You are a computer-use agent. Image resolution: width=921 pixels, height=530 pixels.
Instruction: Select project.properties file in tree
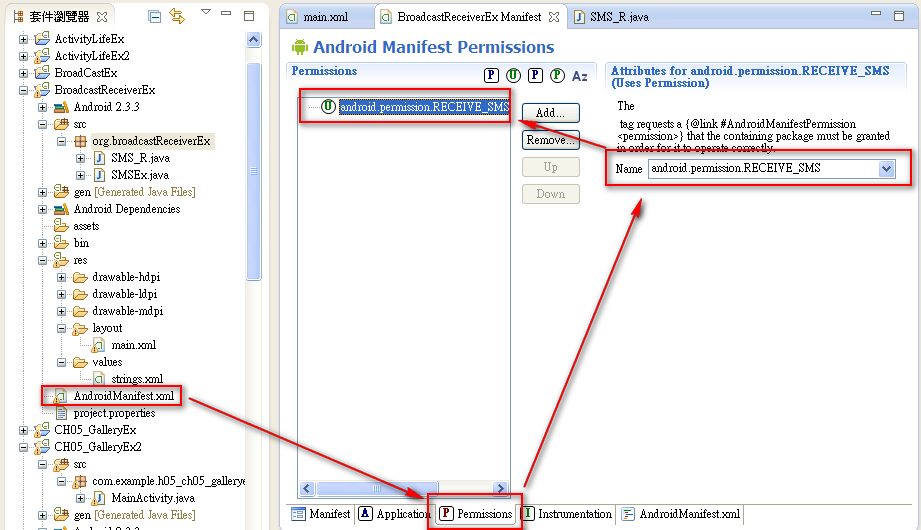pos(114,413)
